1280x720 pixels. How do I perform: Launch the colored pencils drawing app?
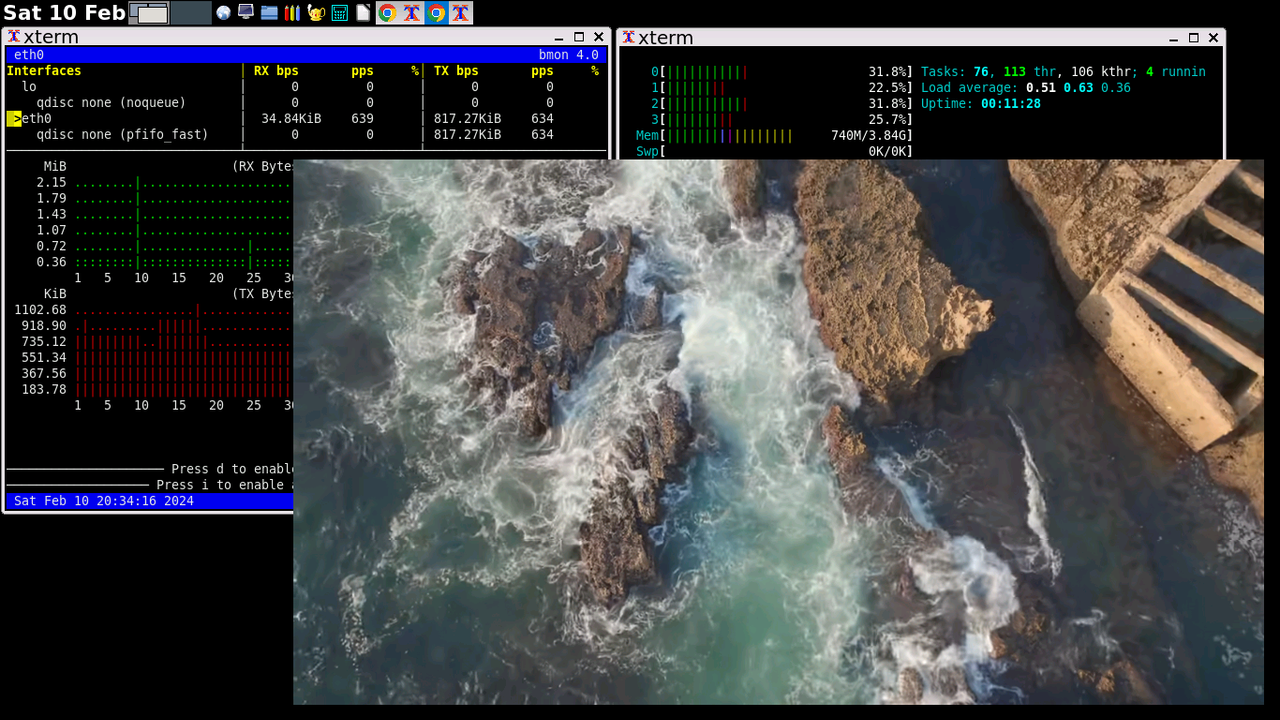[292, 13]
